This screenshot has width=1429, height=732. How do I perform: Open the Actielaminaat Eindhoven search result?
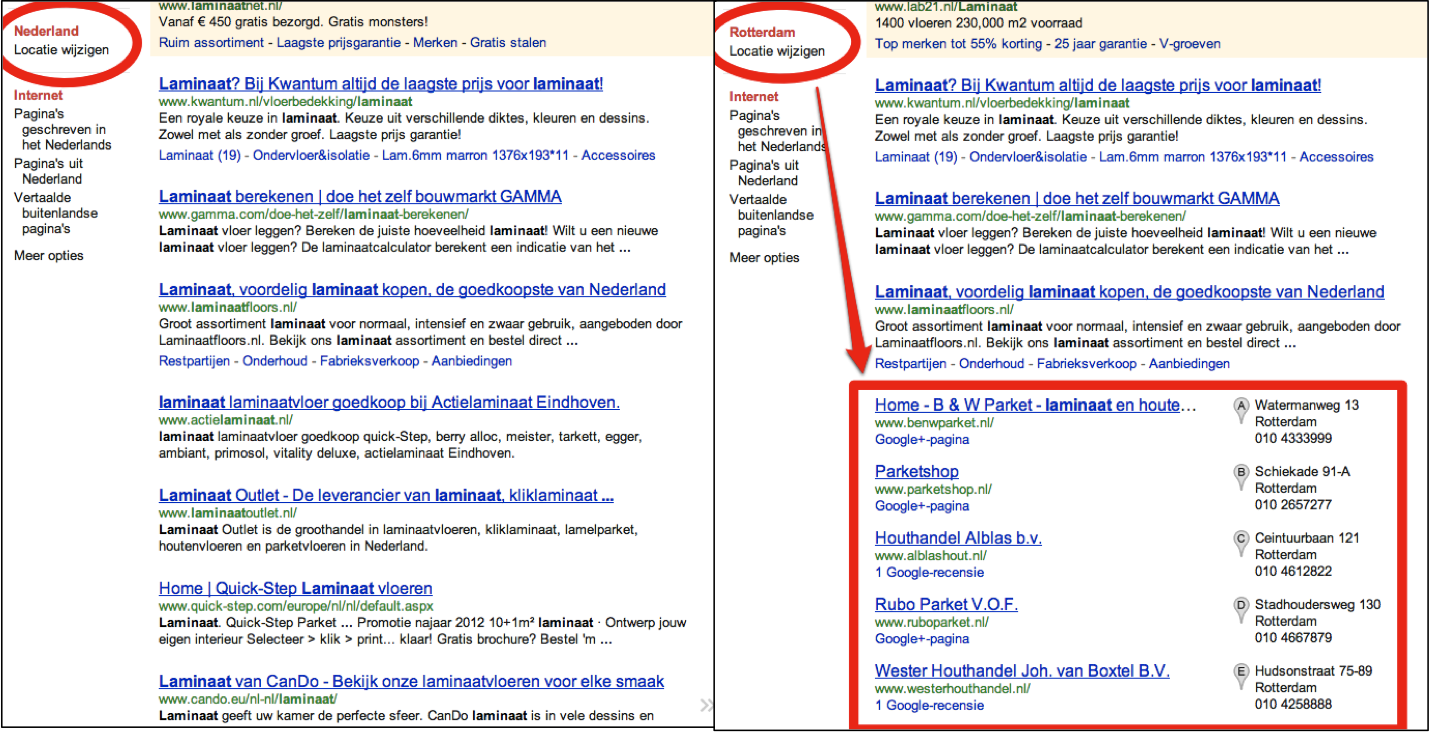389,402
